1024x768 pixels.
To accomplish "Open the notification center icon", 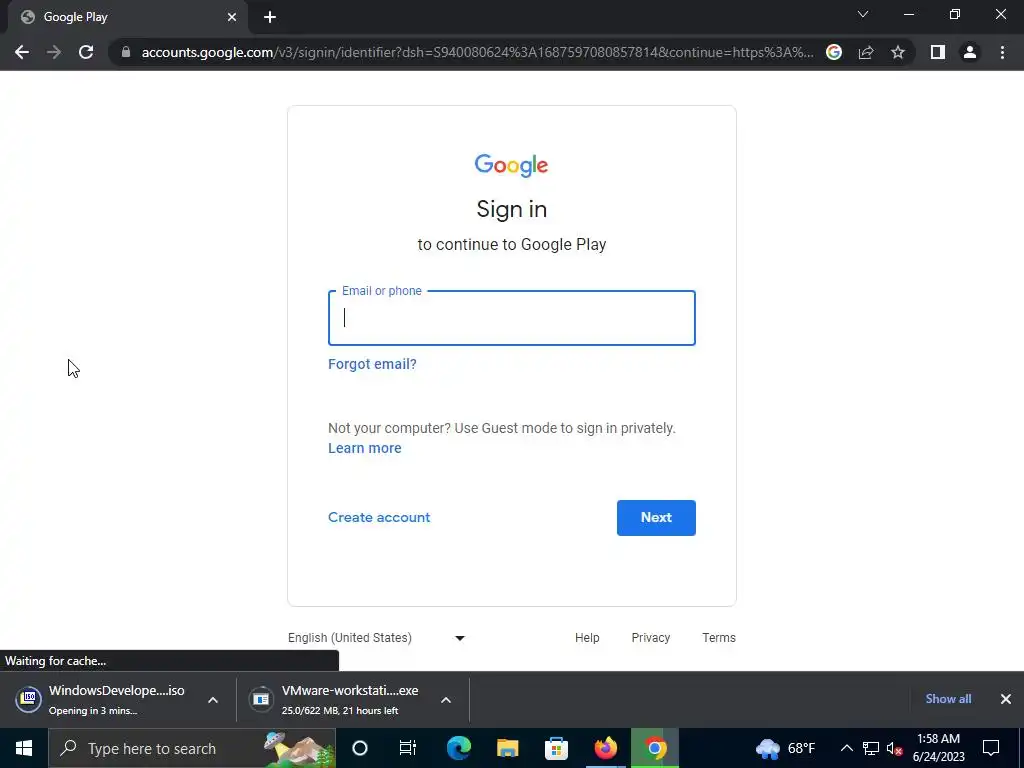I will pos(991,748).
